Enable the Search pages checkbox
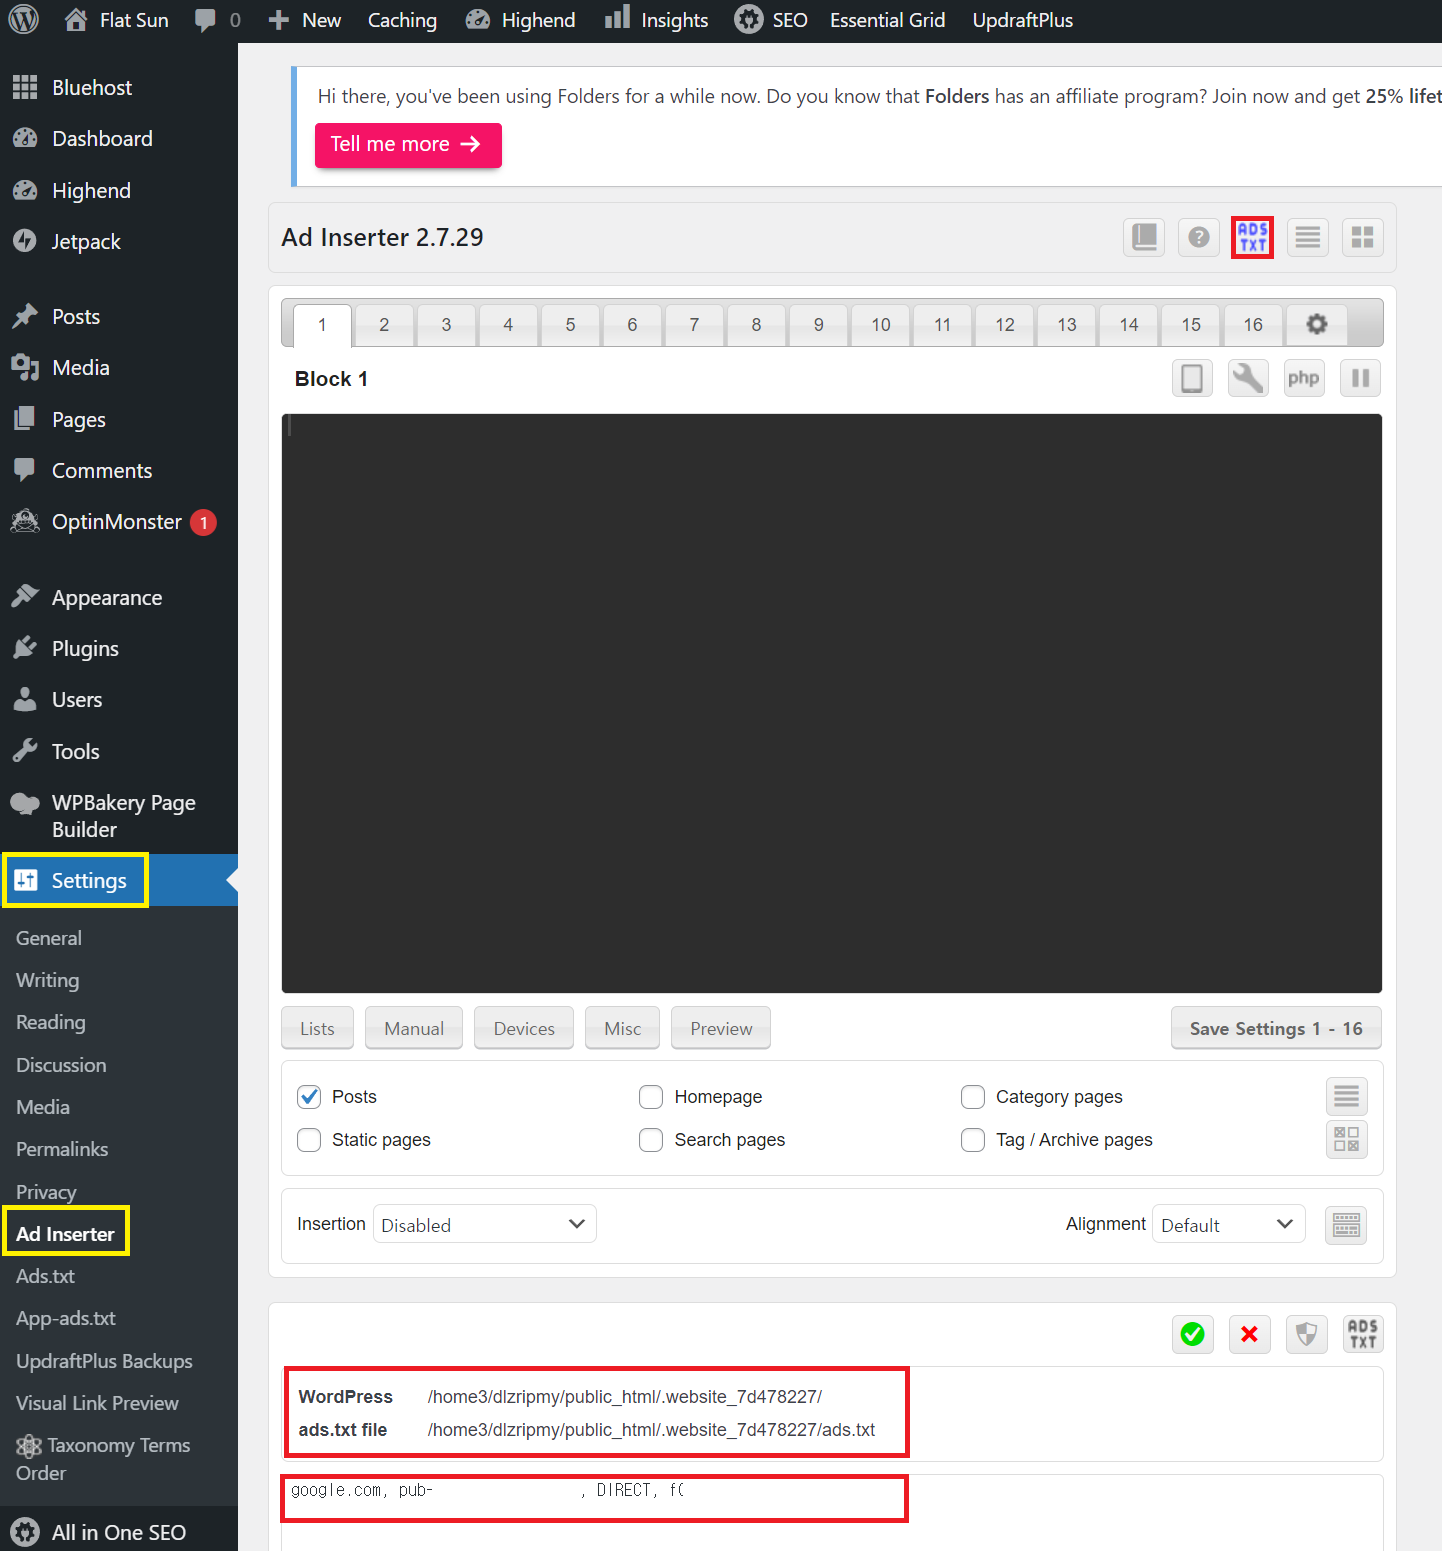Image resolution: width=1442 pixels, height=1551 pixels. [x=651, y=1140]
